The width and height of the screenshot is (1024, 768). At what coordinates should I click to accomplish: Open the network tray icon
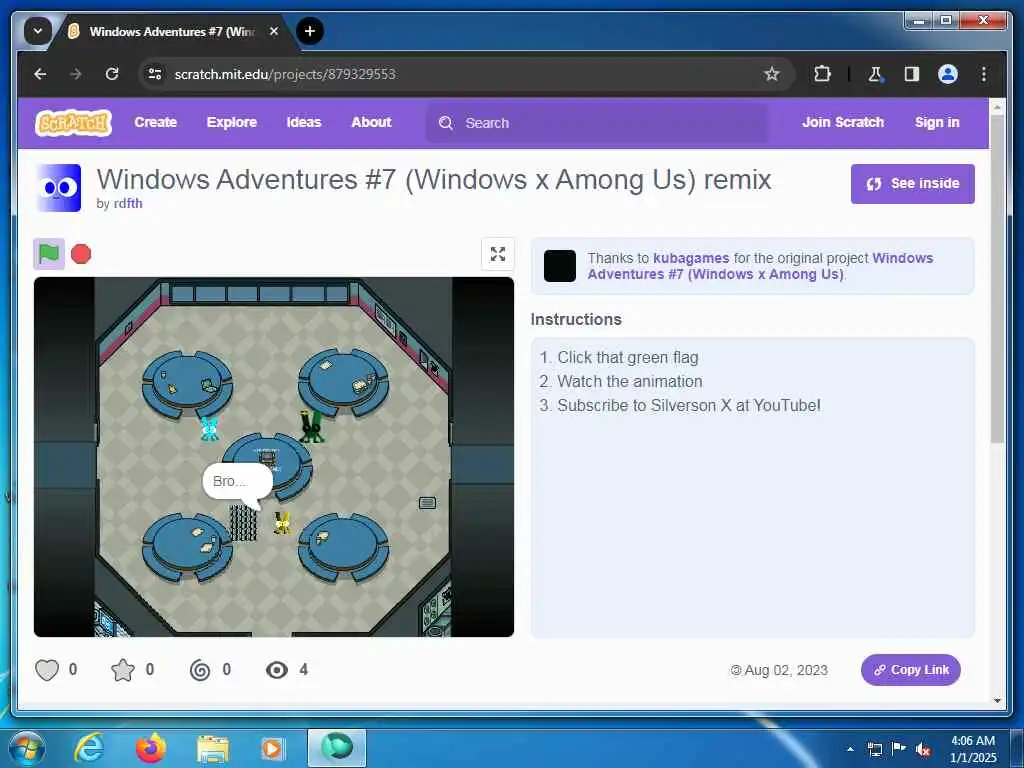point(874,750)
